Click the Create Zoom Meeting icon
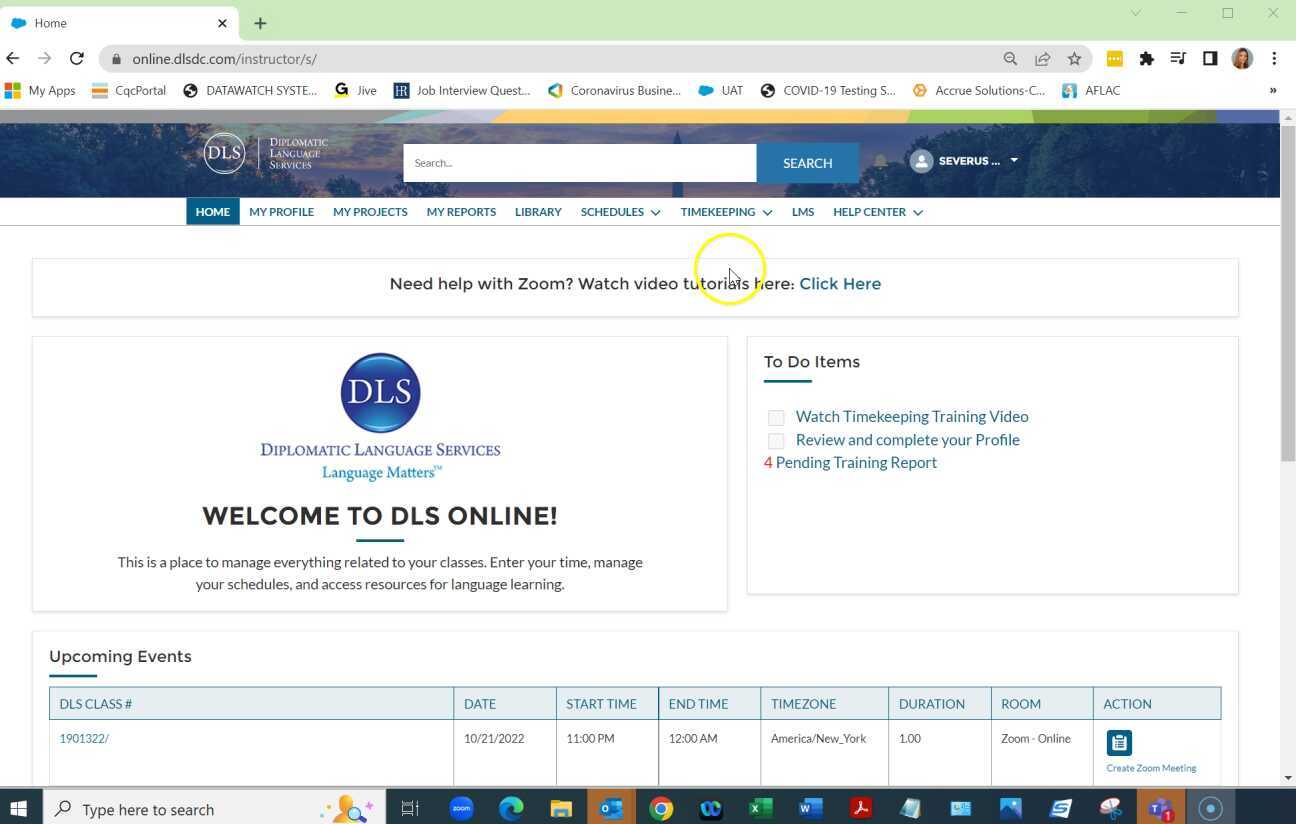The image size is (1296, 824). [x=1119, y=742]
